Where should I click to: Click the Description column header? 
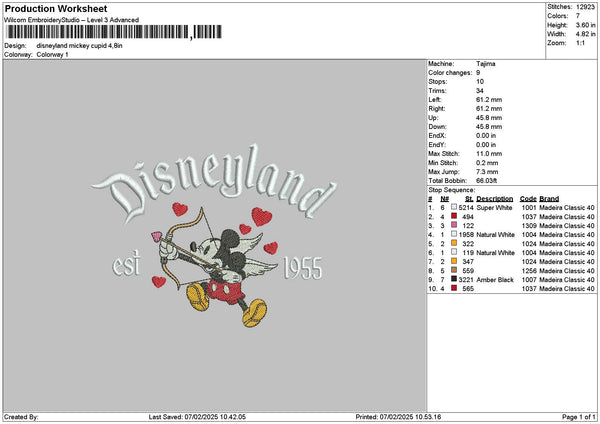[494, 198]
